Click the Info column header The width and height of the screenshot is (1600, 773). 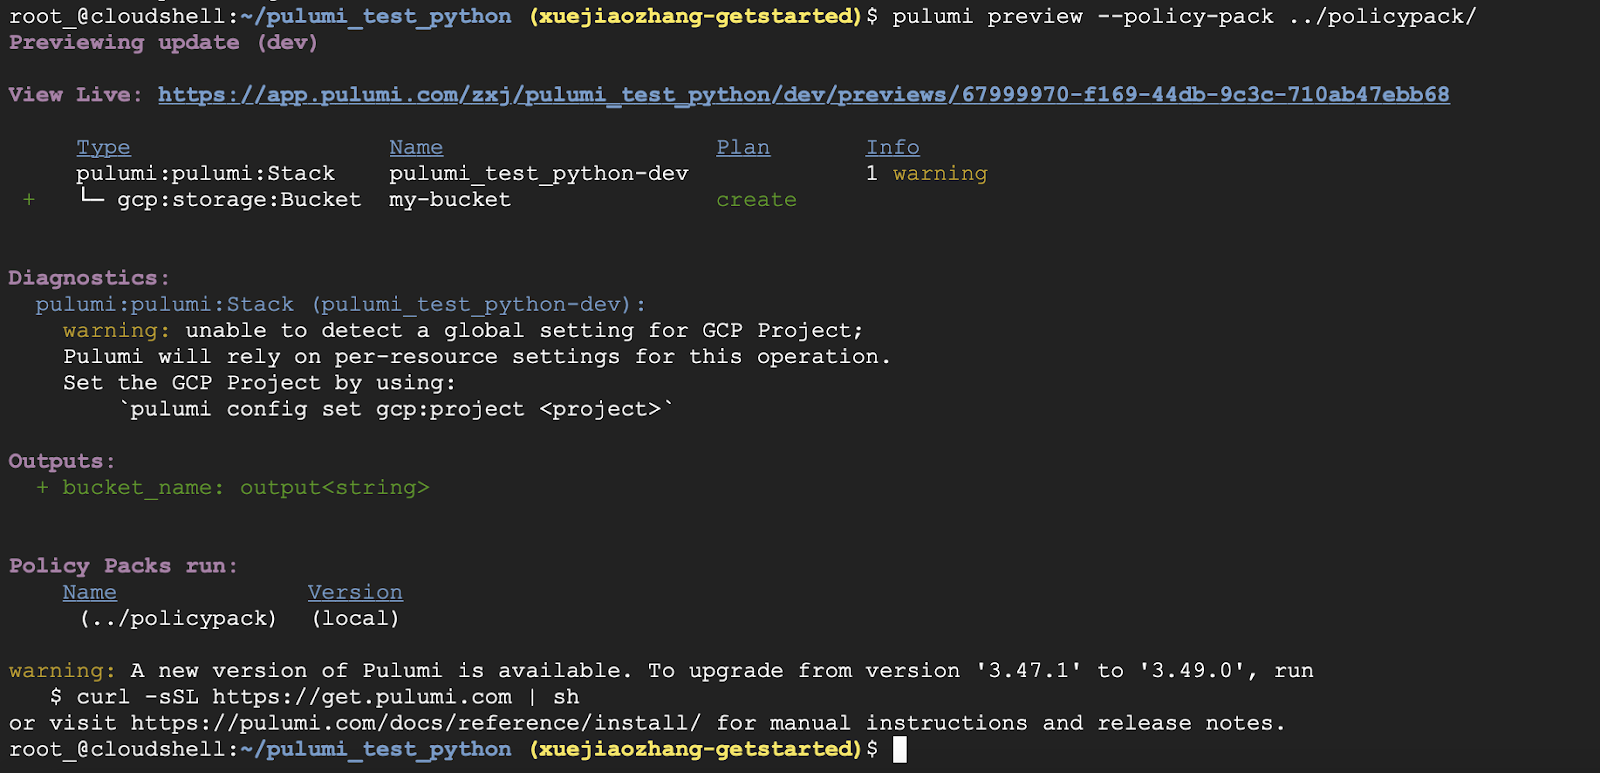click(892, 148)
